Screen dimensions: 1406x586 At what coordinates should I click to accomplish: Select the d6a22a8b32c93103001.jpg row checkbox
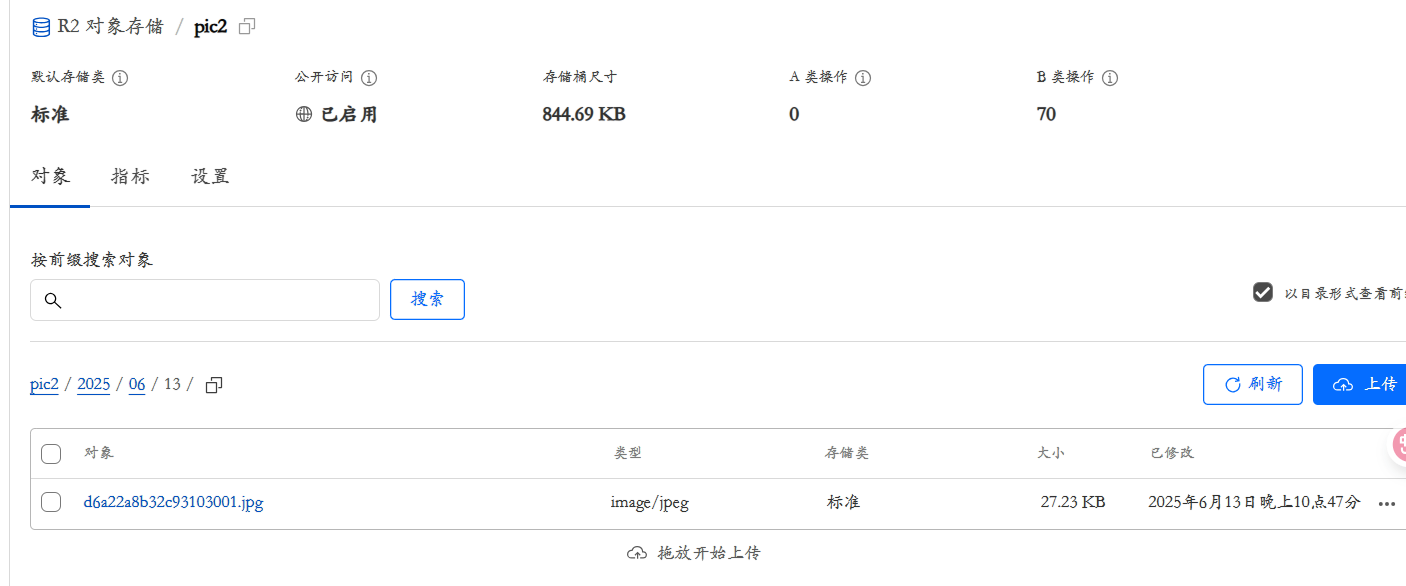pyautogui.click(x=51, y=502)
